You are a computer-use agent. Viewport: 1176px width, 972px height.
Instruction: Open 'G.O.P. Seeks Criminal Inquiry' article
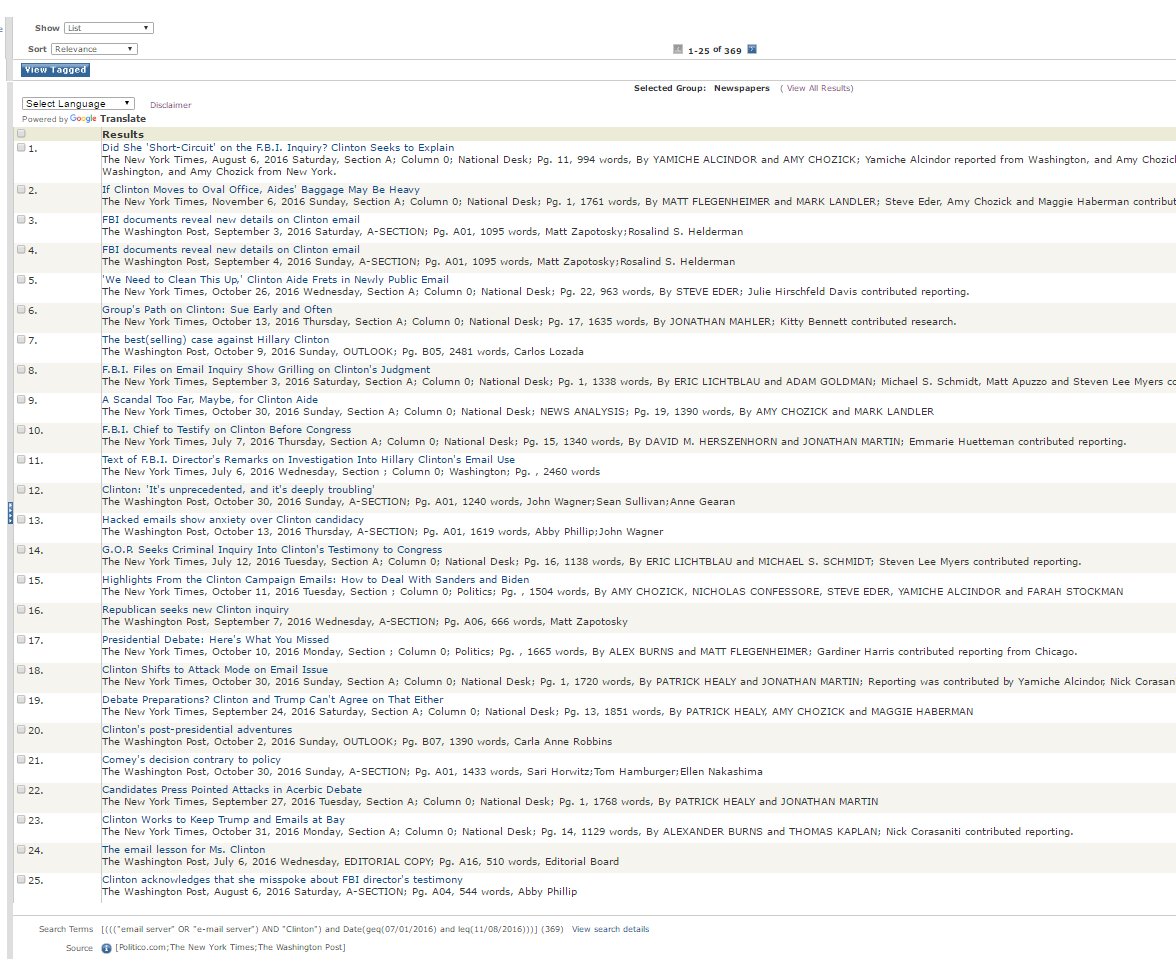click(272, 550)
